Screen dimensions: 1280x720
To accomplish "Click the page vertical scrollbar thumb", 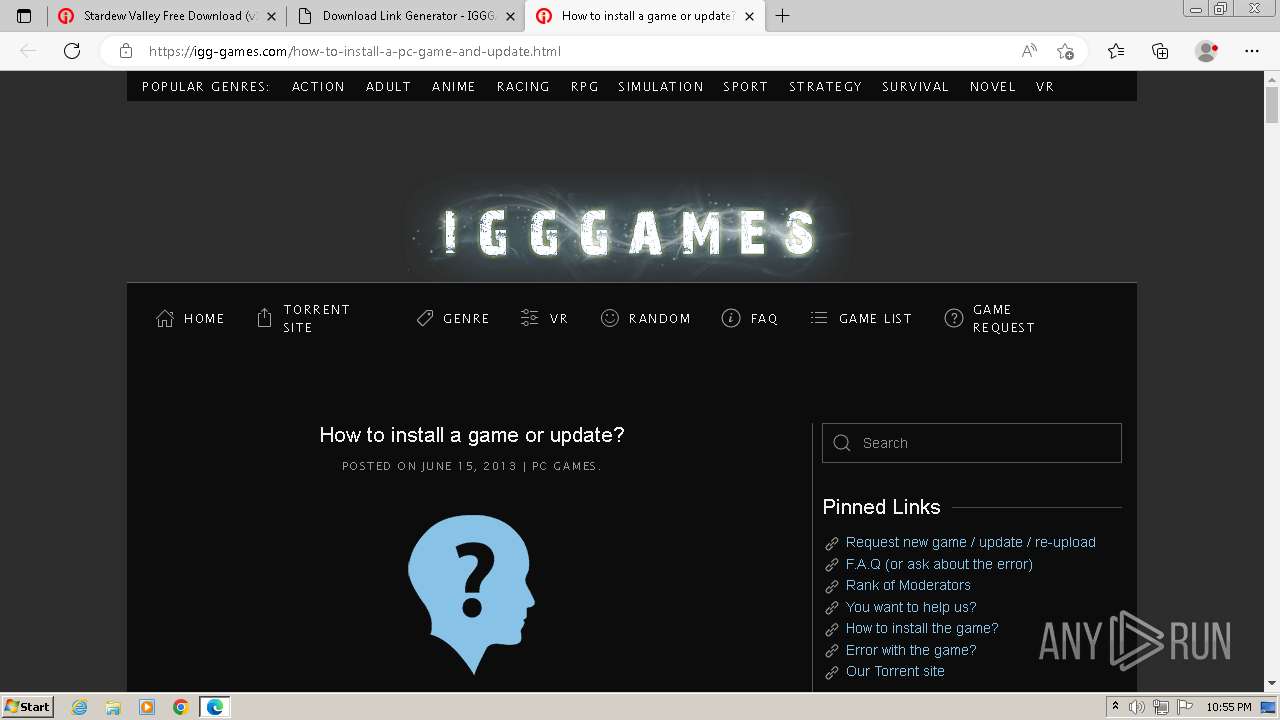I will coord(1272,105).
